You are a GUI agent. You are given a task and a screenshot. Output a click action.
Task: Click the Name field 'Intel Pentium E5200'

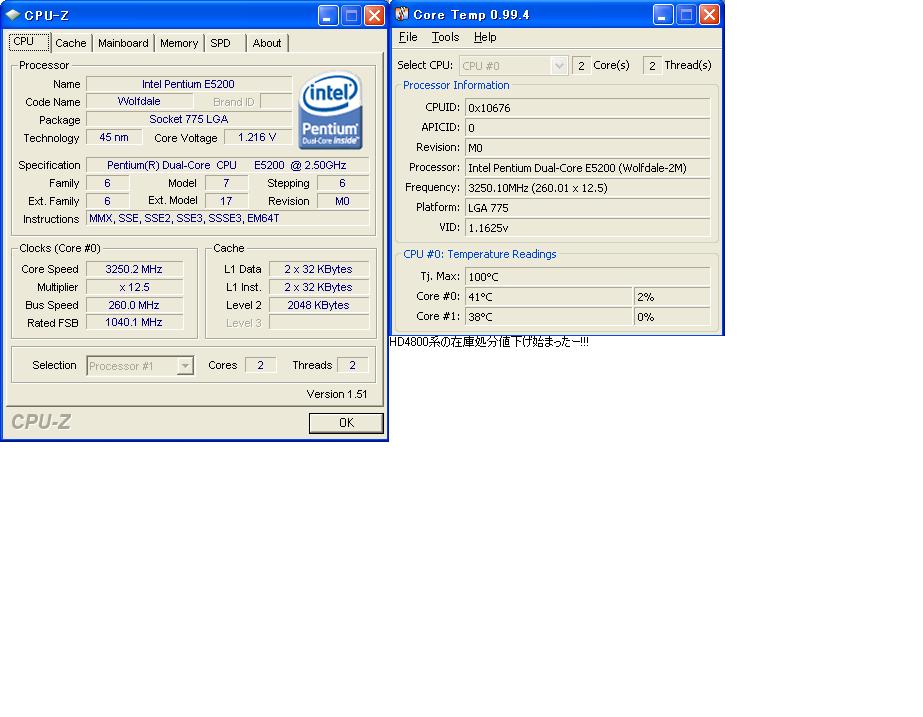point(188,84)
